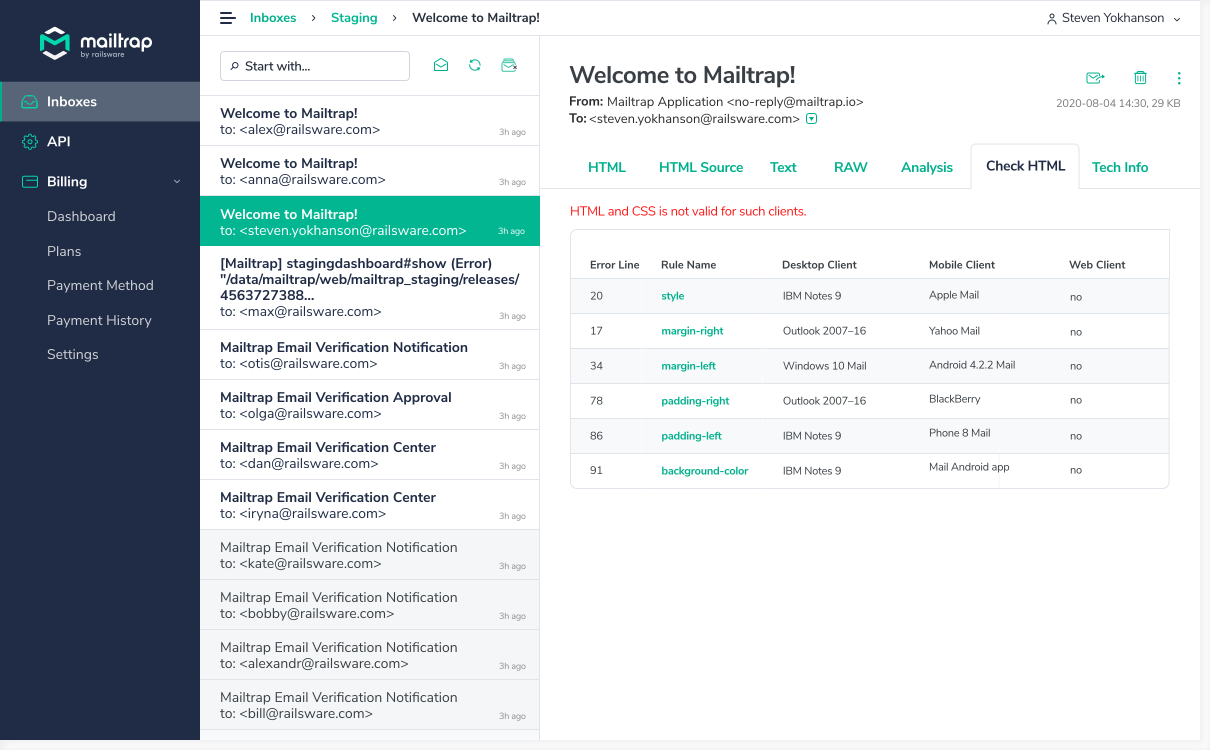Click the Error Line column header
1210x750 pixels.
pos(614,265)
